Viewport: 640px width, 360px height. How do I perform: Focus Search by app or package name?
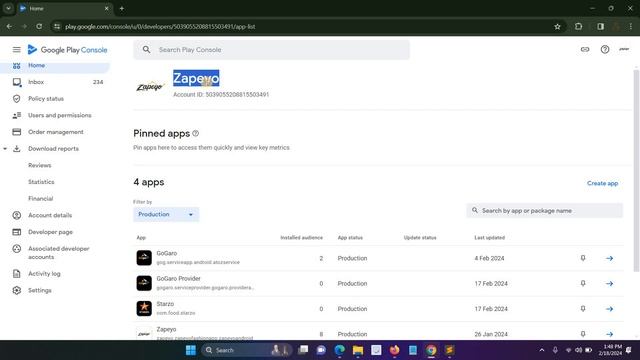tap(544, 211)
